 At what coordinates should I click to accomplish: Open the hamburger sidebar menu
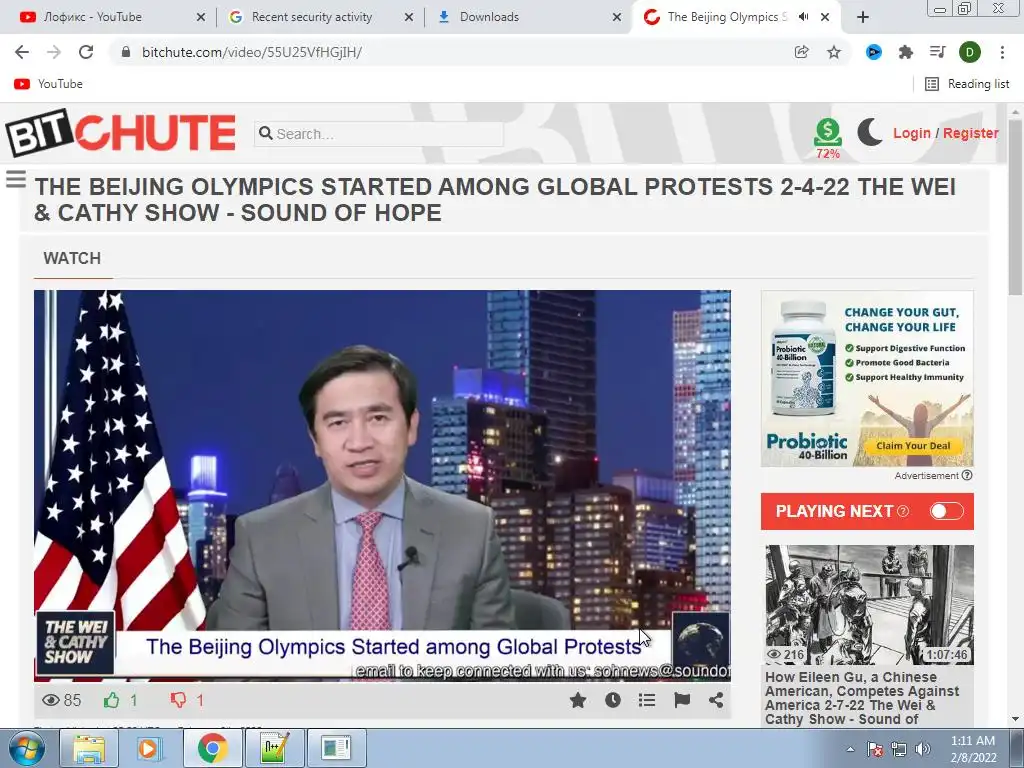[16, 179]
